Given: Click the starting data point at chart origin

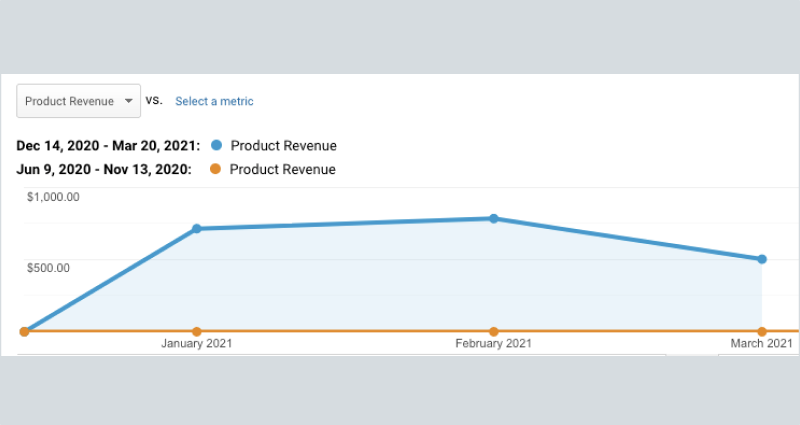Looking at the screenshot, I should click(x=24, y=331).
